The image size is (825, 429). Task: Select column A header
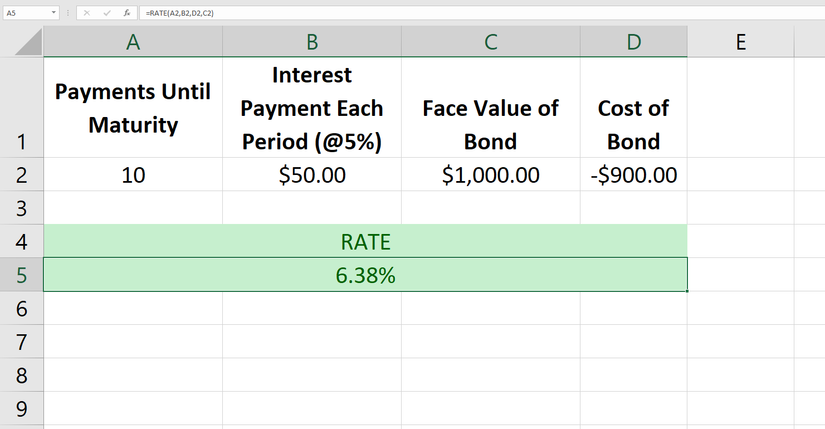(x=133, y=42)
